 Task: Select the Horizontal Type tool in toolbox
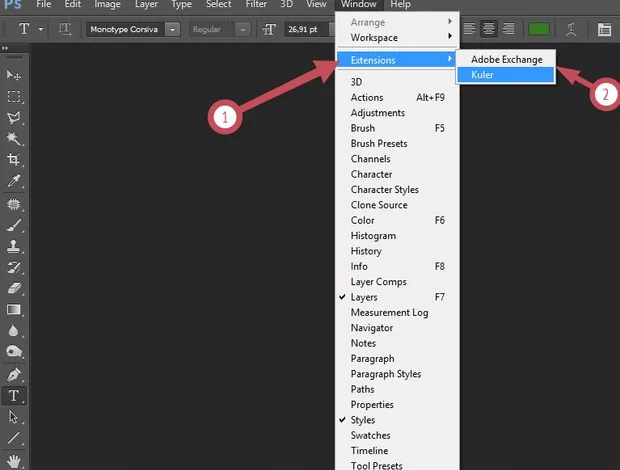[14, 396]
